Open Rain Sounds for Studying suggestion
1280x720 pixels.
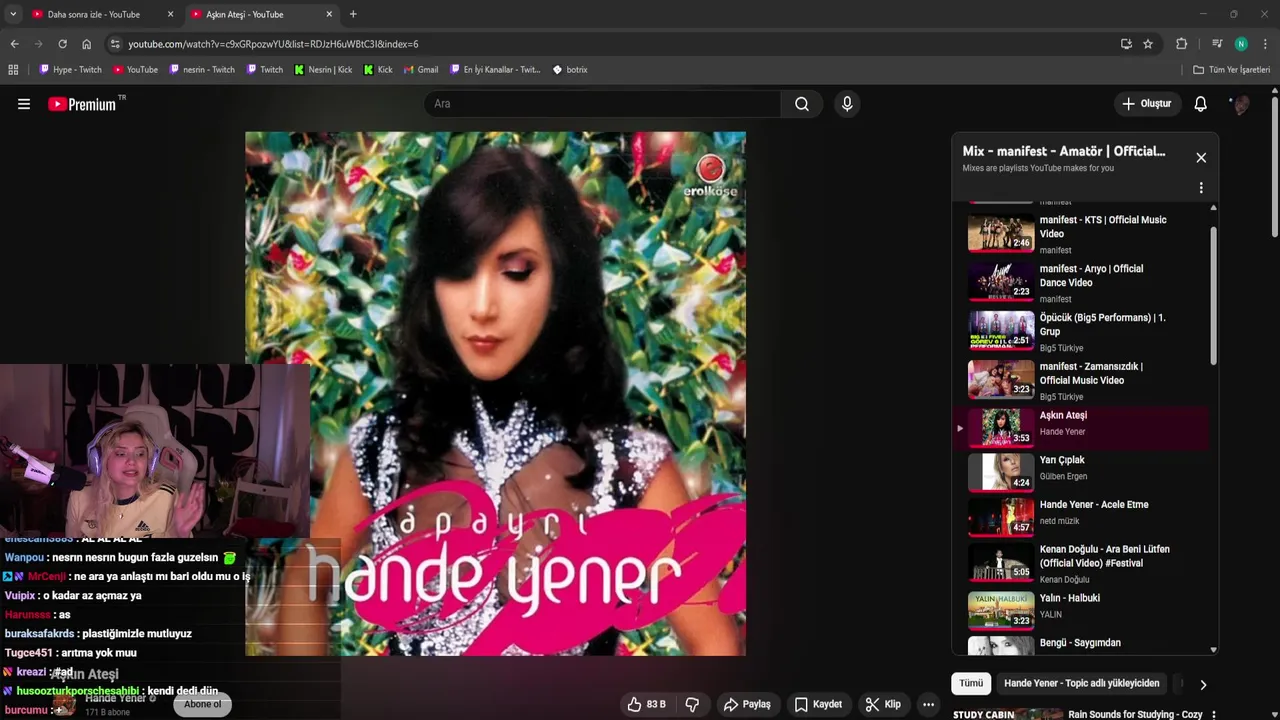click(x=1135, y=715)
